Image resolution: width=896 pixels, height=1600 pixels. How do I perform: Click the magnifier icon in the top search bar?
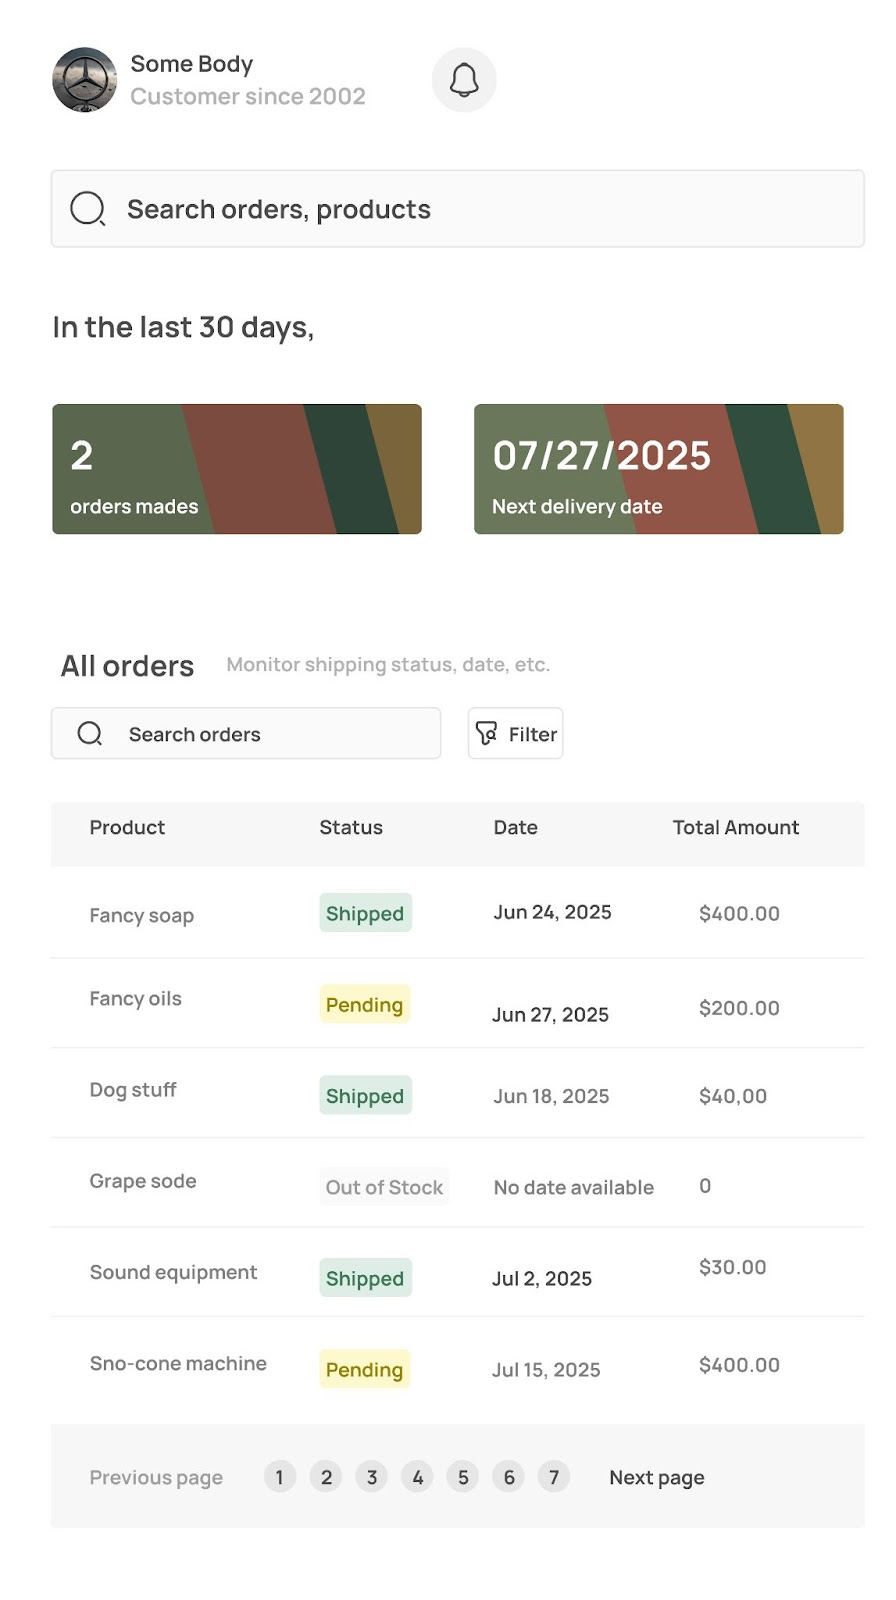pos(88,209)
